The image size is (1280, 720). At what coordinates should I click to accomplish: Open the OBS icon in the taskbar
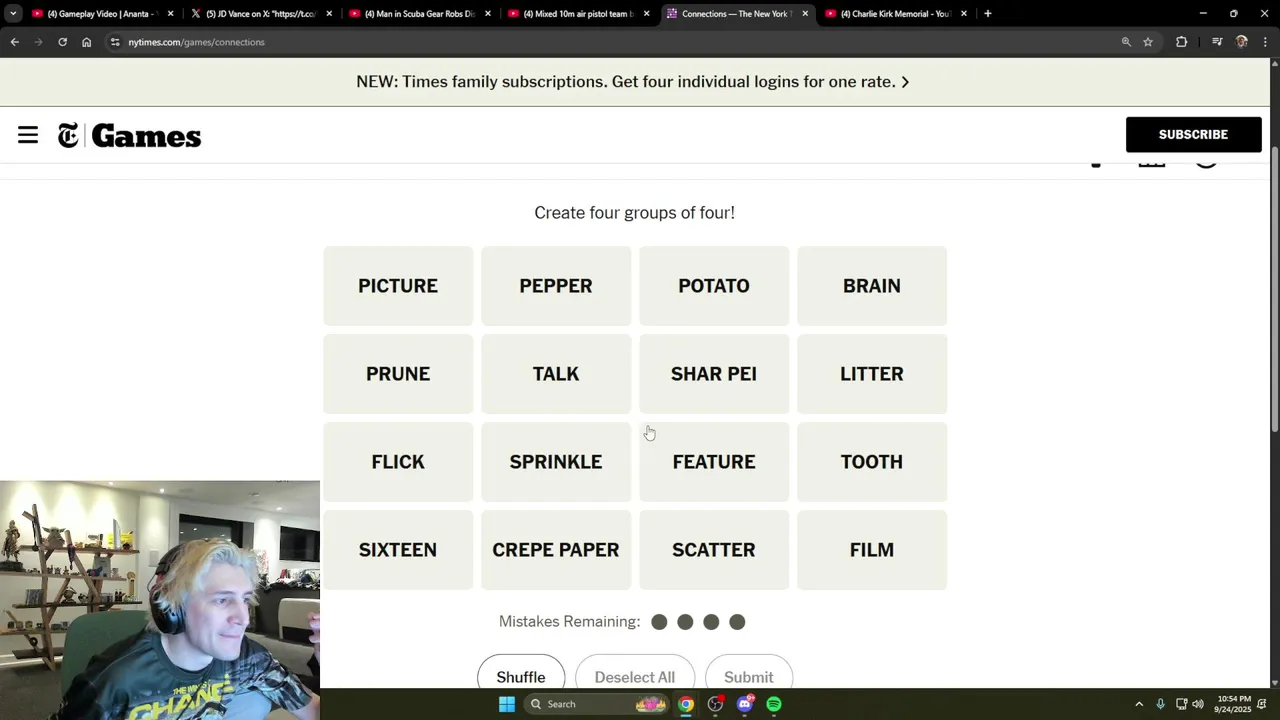pos(715,704)
